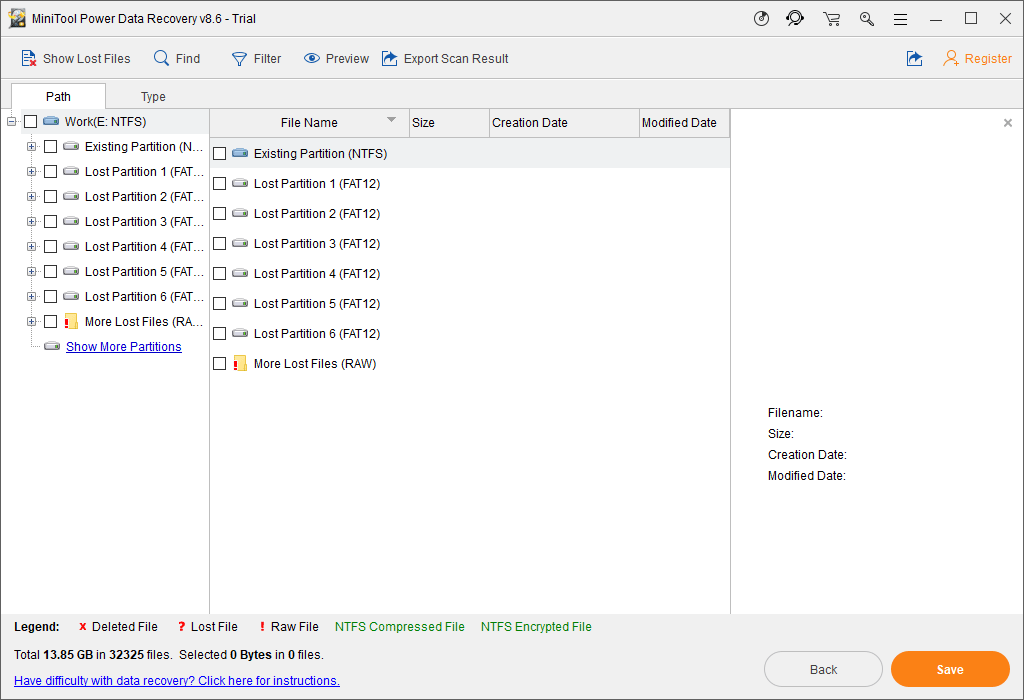Screen dimensions: 1024x700
Task: Click the Existing Partition drive icon in file list
Action: 240,153
